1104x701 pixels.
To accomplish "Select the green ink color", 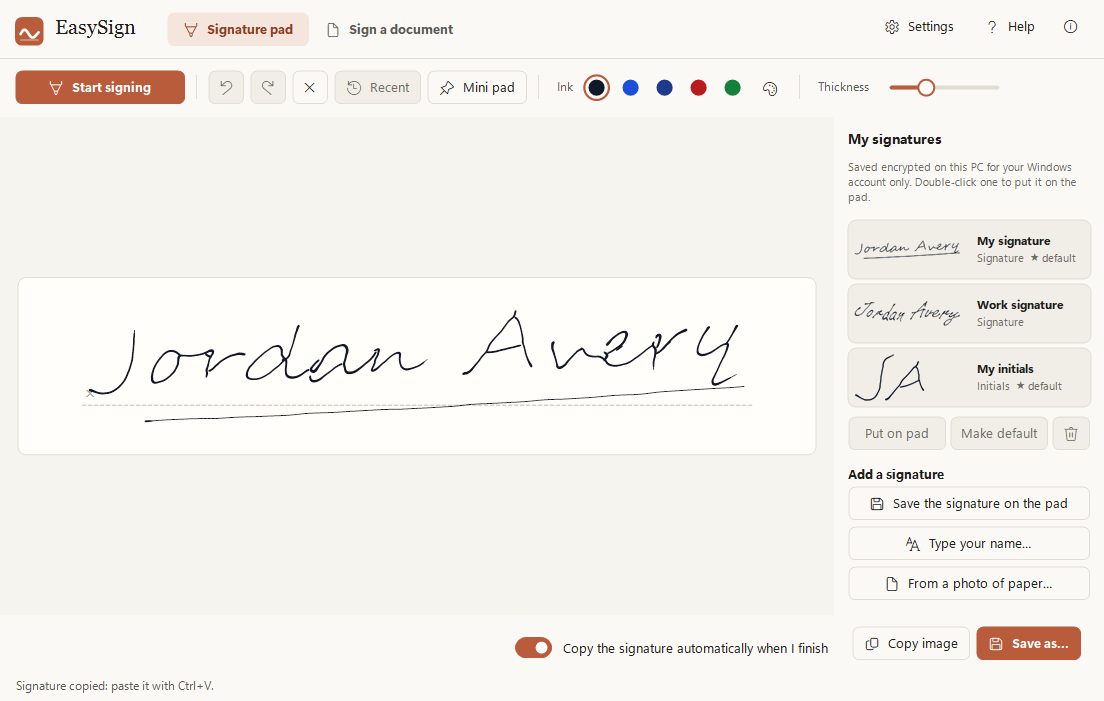I will [732, 87].
